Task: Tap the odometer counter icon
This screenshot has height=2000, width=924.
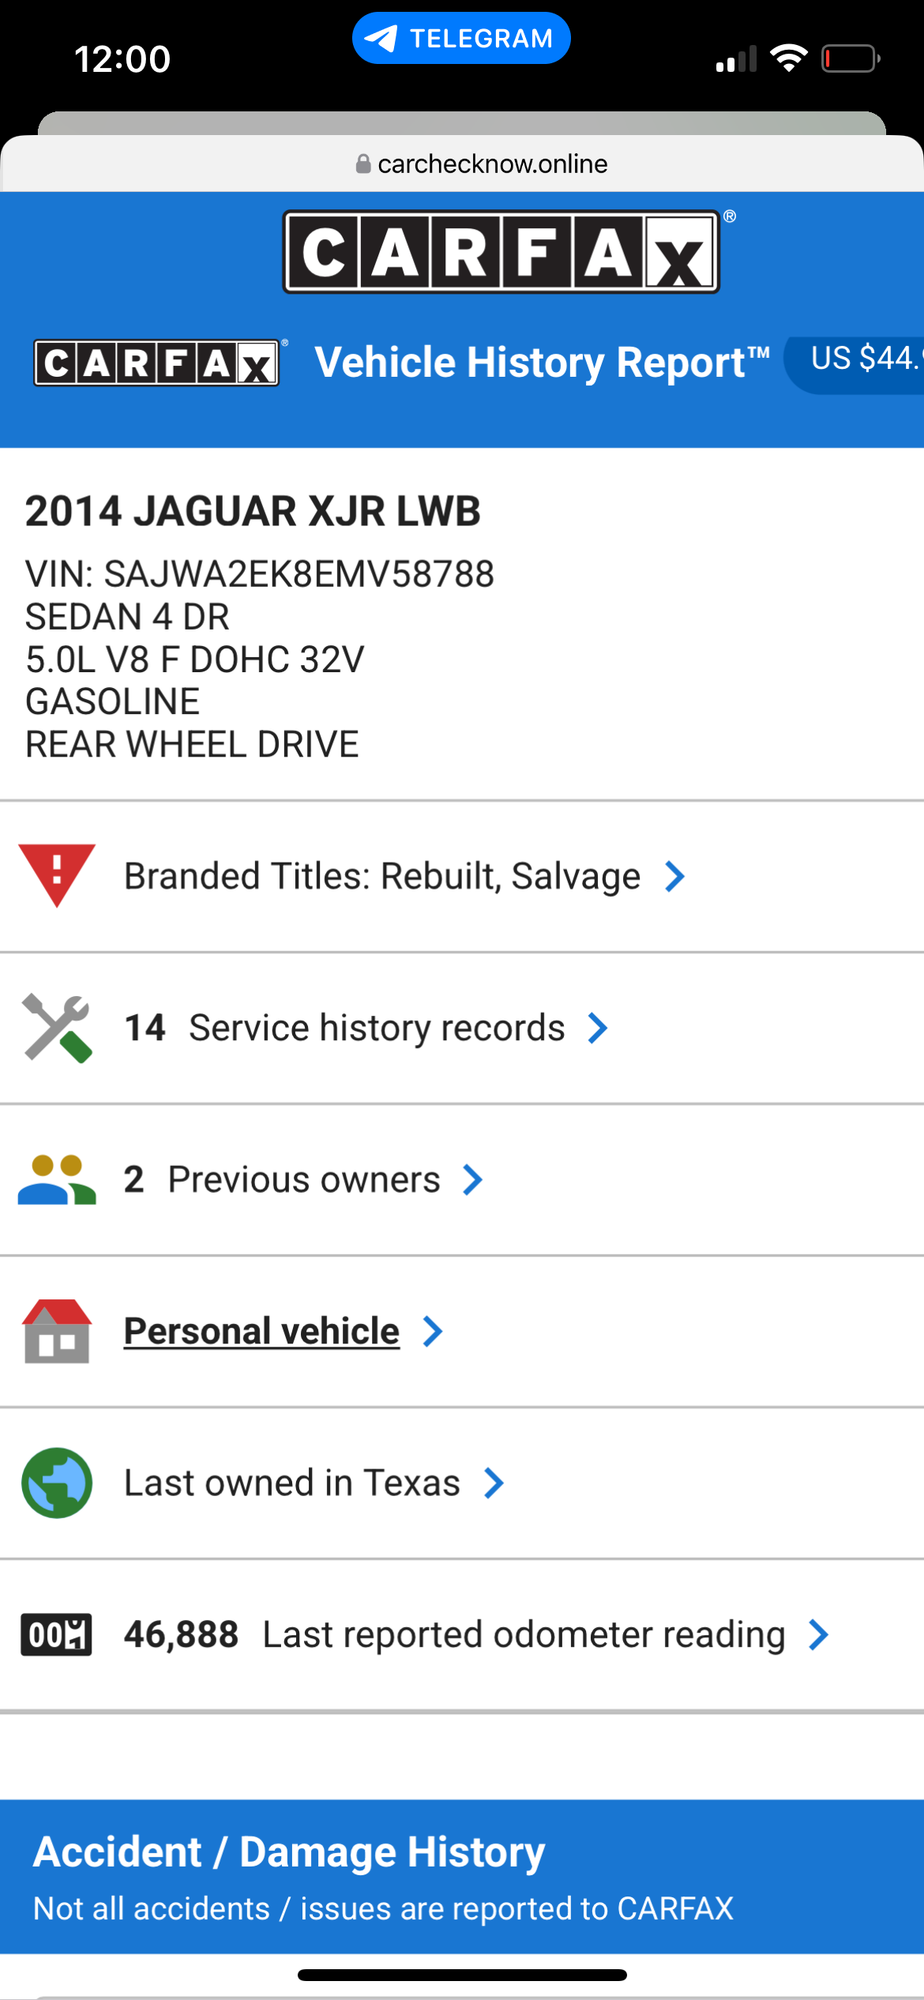Action: coord(57,1635)
